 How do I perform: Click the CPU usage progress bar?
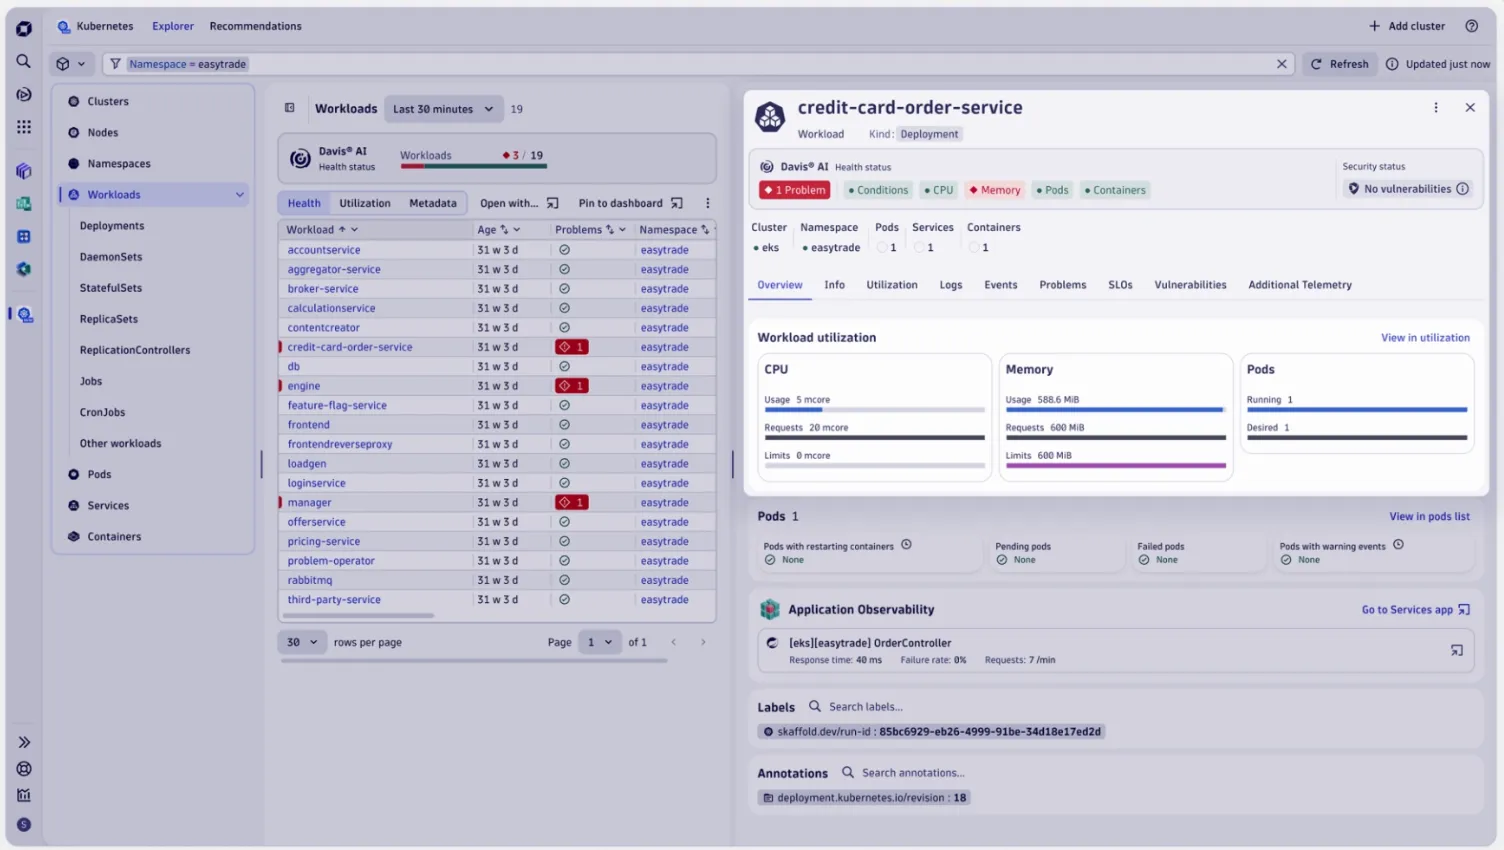tap(874, 410)
